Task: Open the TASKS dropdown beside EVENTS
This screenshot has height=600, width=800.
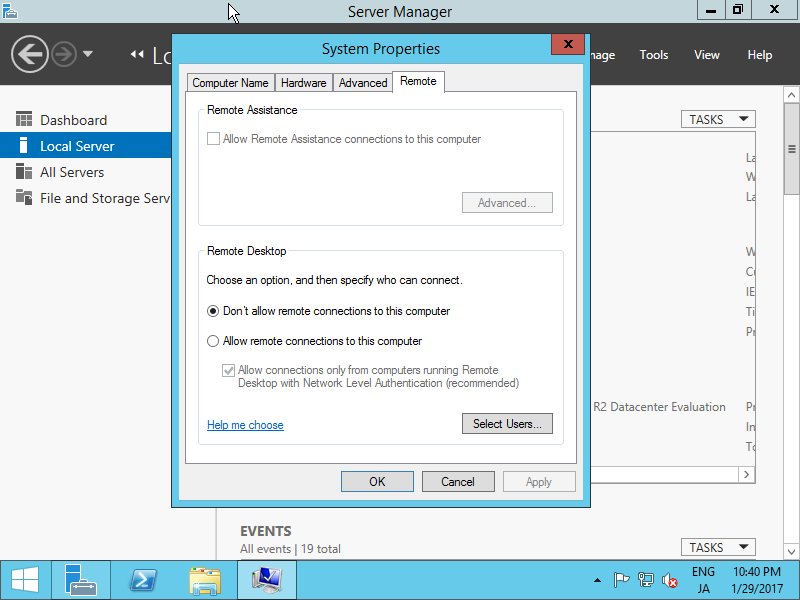Action: (x=717, y=547)
